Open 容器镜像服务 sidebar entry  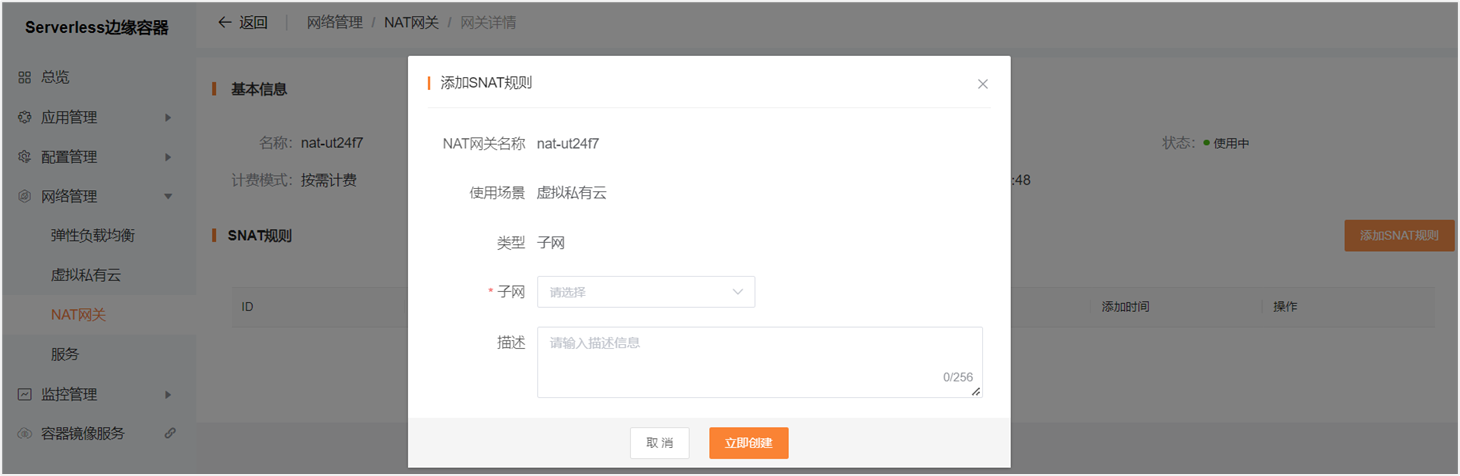pyautogui.click(x=83, y=434)
